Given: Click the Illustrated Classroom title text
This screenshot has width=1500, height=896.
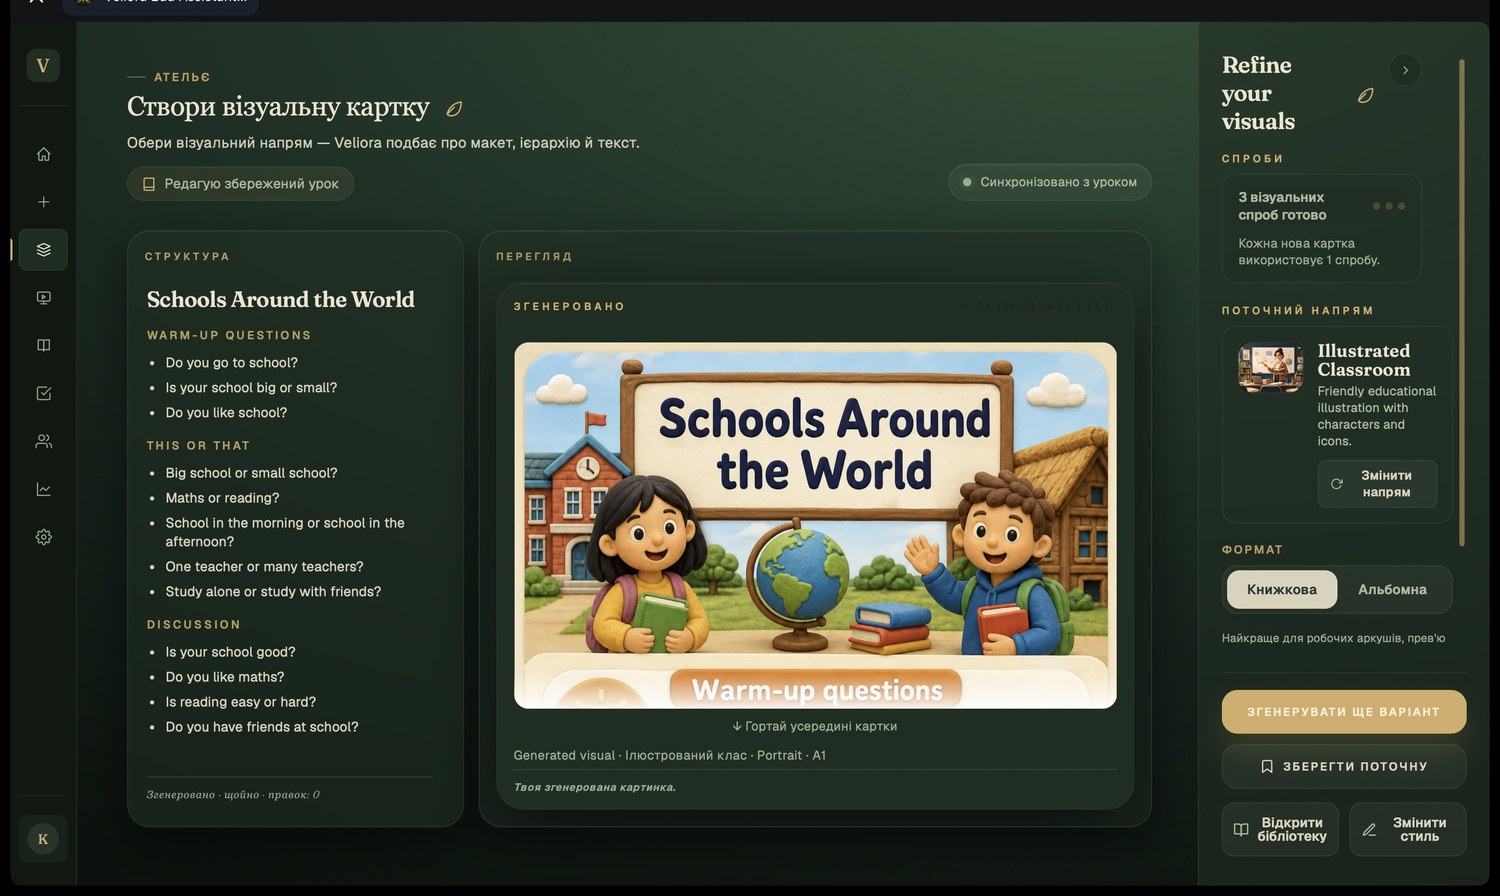Looking at the screenshot, I should 1364,360.
